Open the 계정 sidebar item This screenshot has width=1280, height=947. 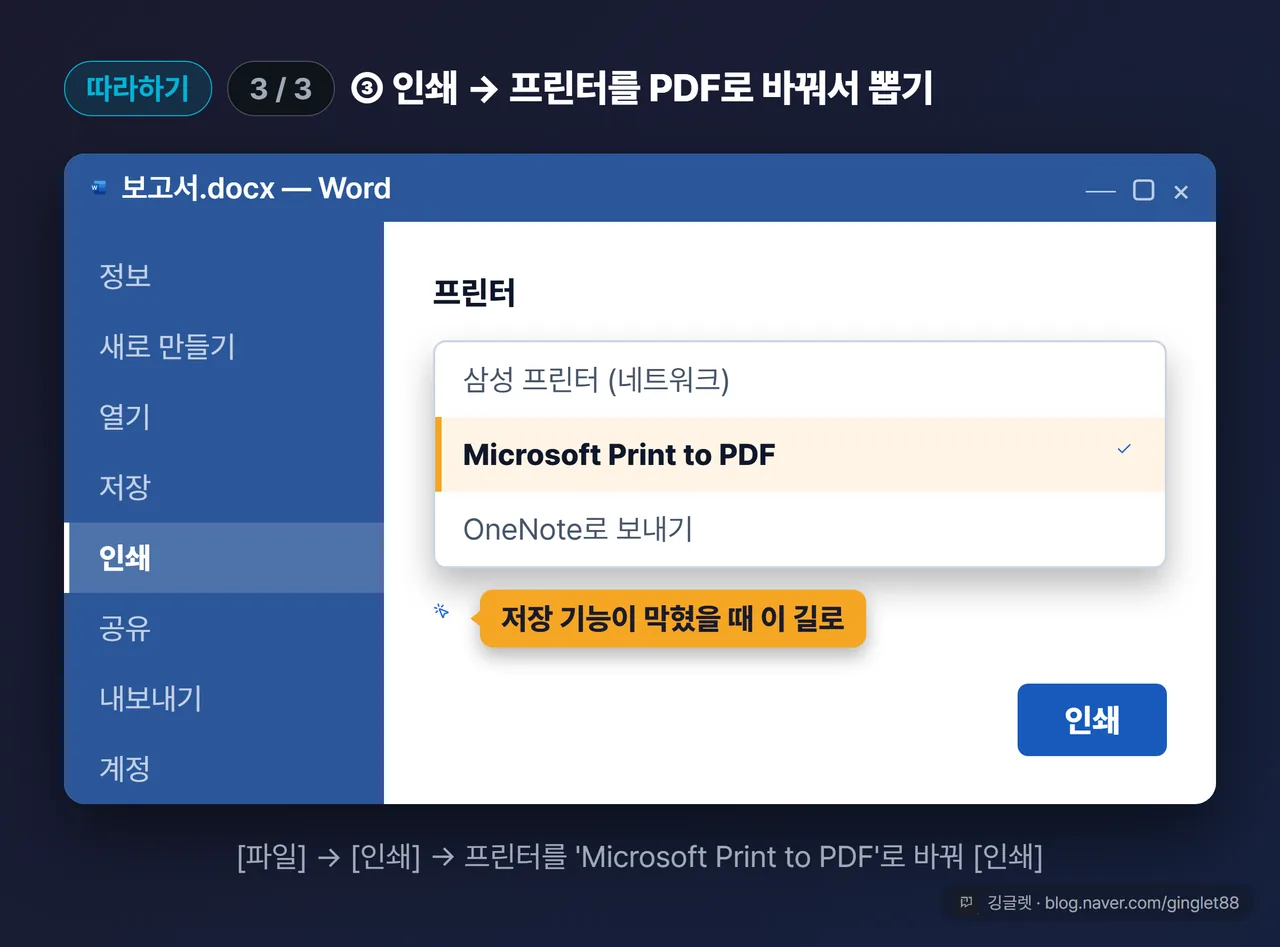click(x=224, y=768)
